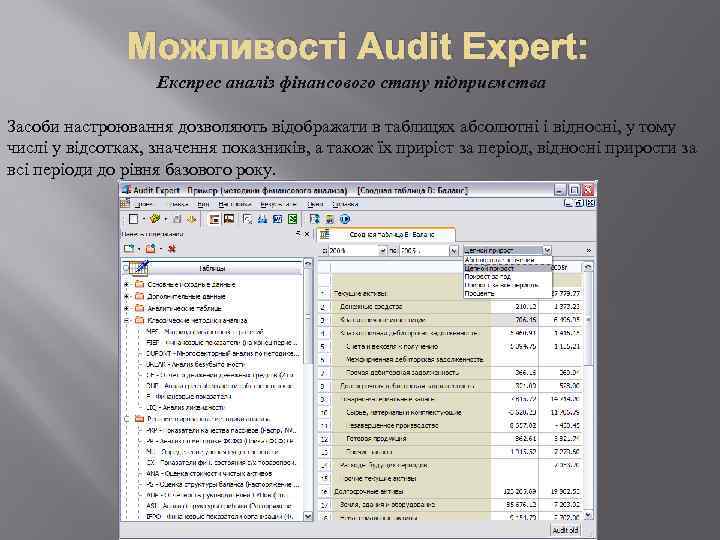720x540 pixels.
Task: Click the app menu icon left of menu bar
Action: (x=125, y=203)
